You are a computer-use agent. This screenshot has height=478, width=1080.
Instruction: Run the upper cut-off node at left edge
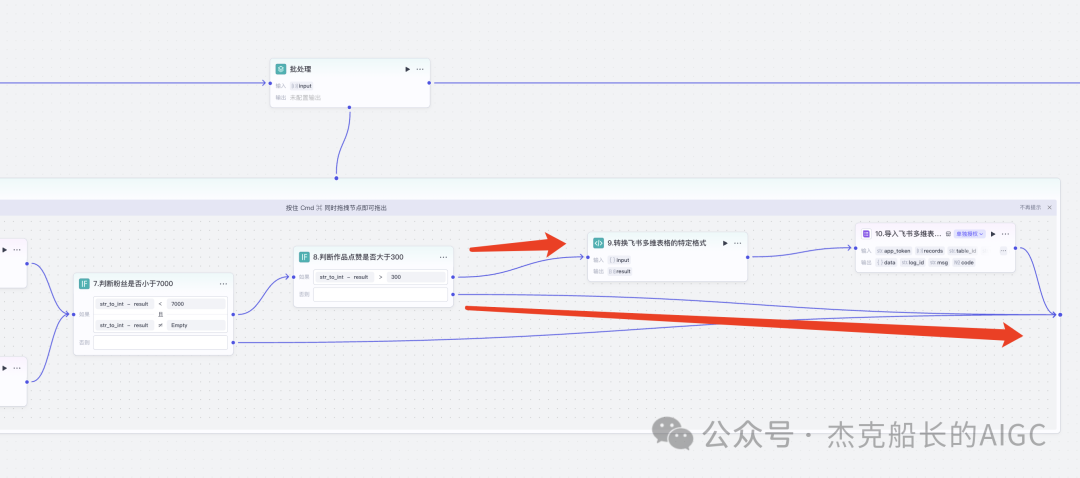[x=4, y=250]
